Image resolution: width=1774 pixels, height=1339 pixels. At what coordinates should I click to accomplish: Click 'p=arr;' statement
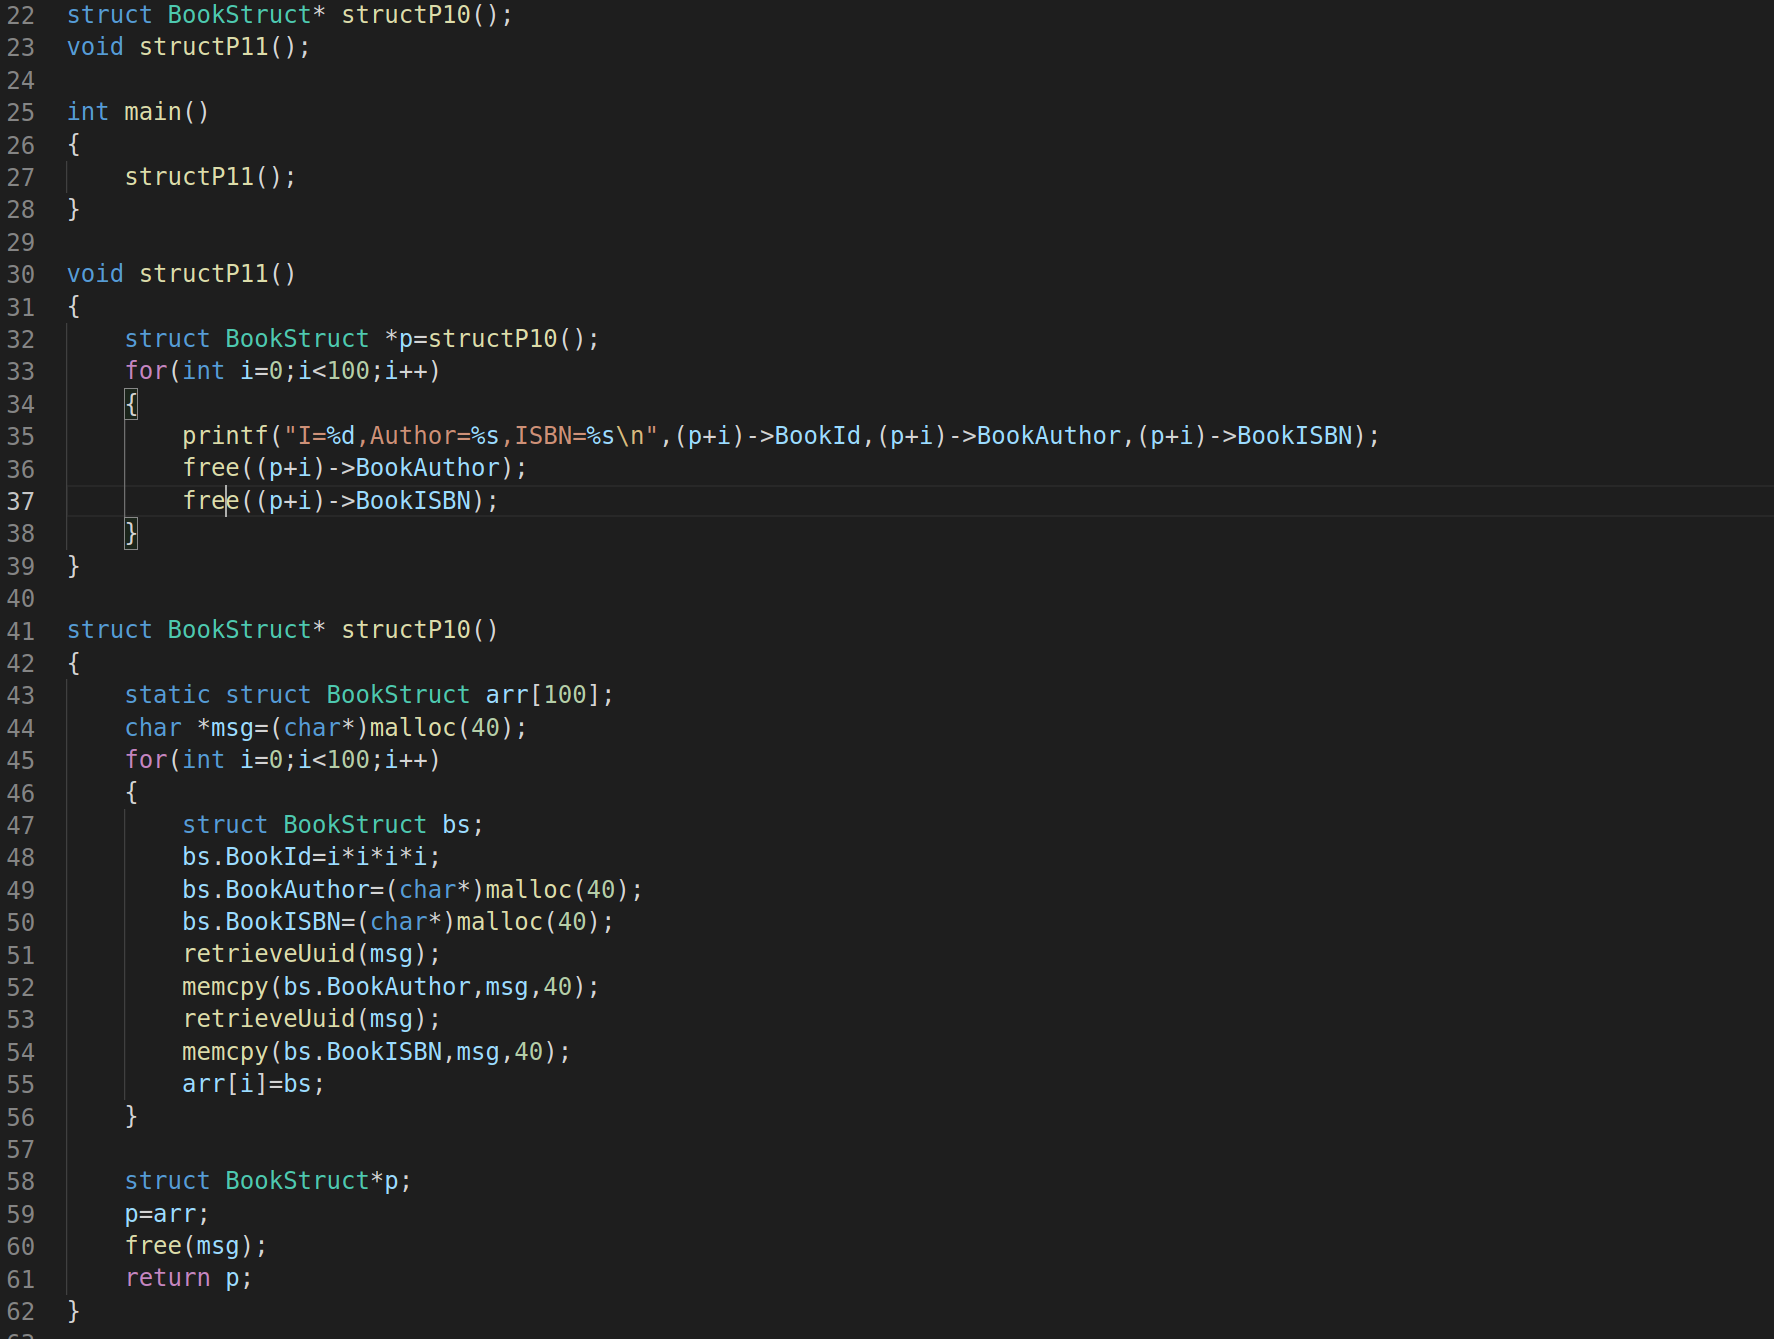[167, 1214]
